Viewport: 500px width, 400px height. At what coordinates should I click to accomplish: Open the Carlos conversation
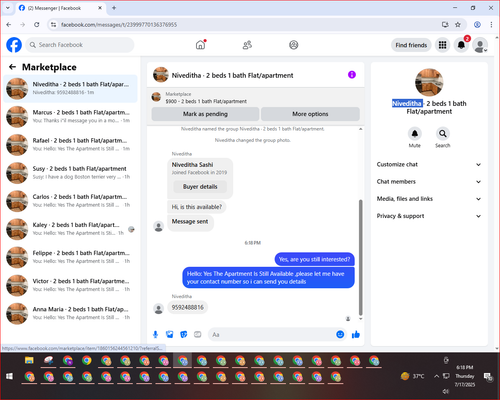pyautogui.click(x=70, y=201)
